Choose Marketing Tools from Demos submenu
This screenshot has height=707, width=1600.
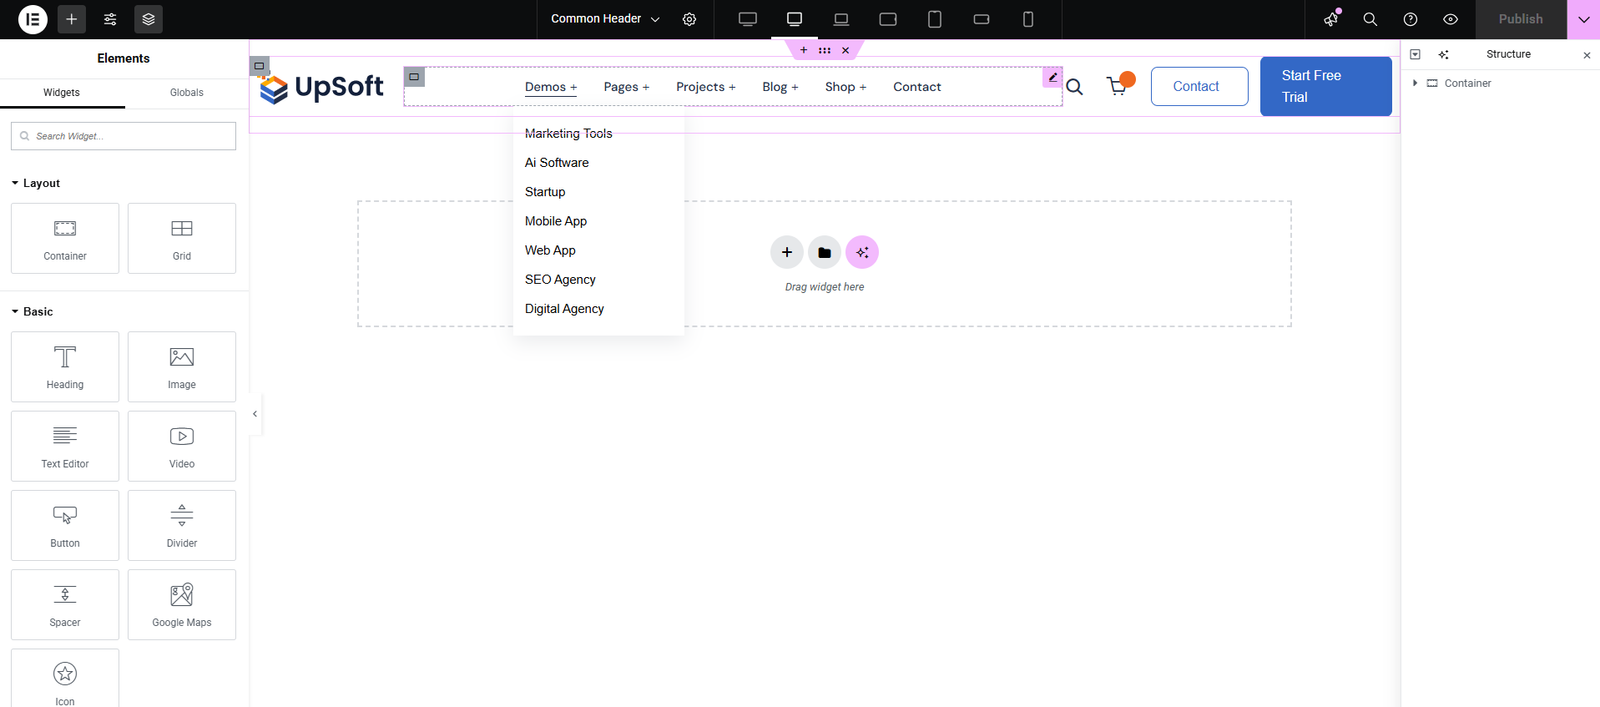pyautogui.click(x=568, y=134)
